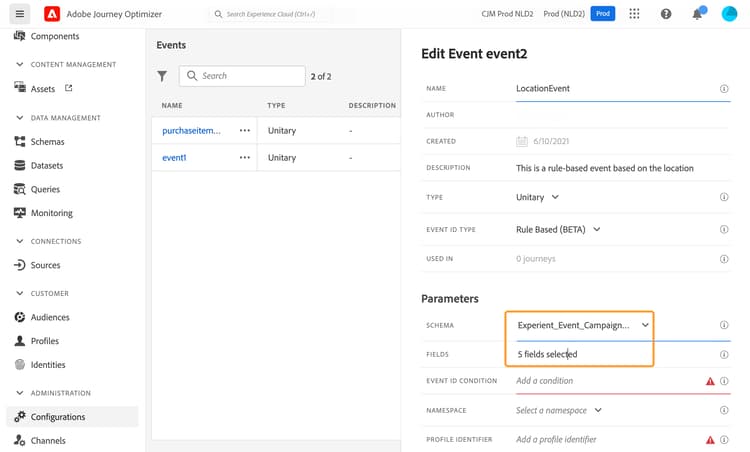Collapse the Data Management section
The image size is (750, 452).
20,118
